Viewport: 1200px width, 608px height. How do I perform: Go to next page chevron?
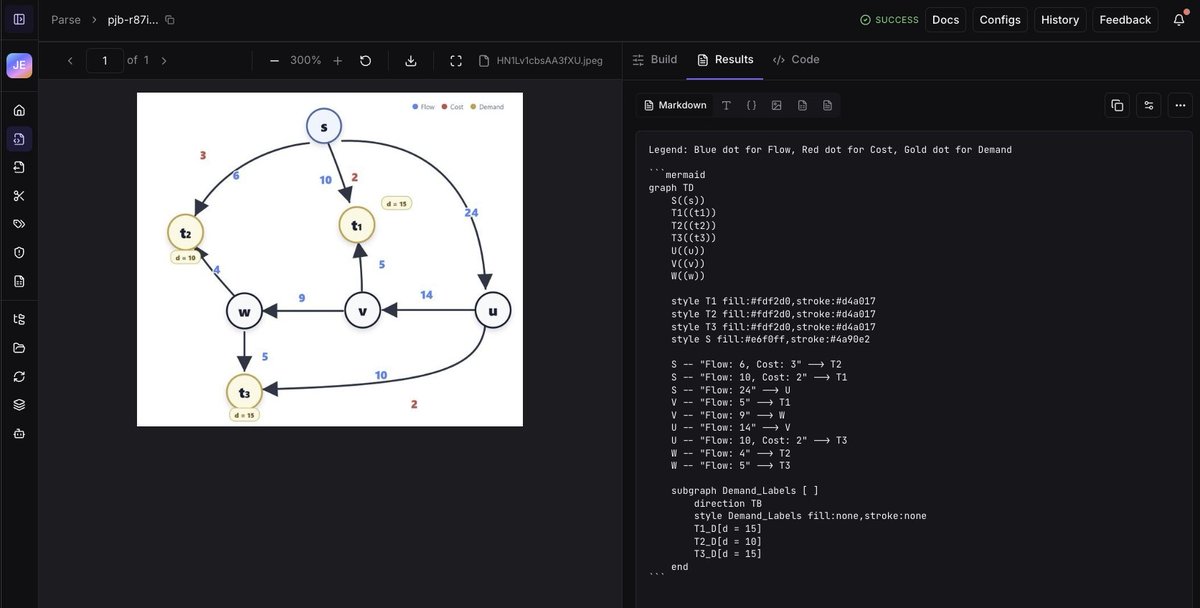164,60
